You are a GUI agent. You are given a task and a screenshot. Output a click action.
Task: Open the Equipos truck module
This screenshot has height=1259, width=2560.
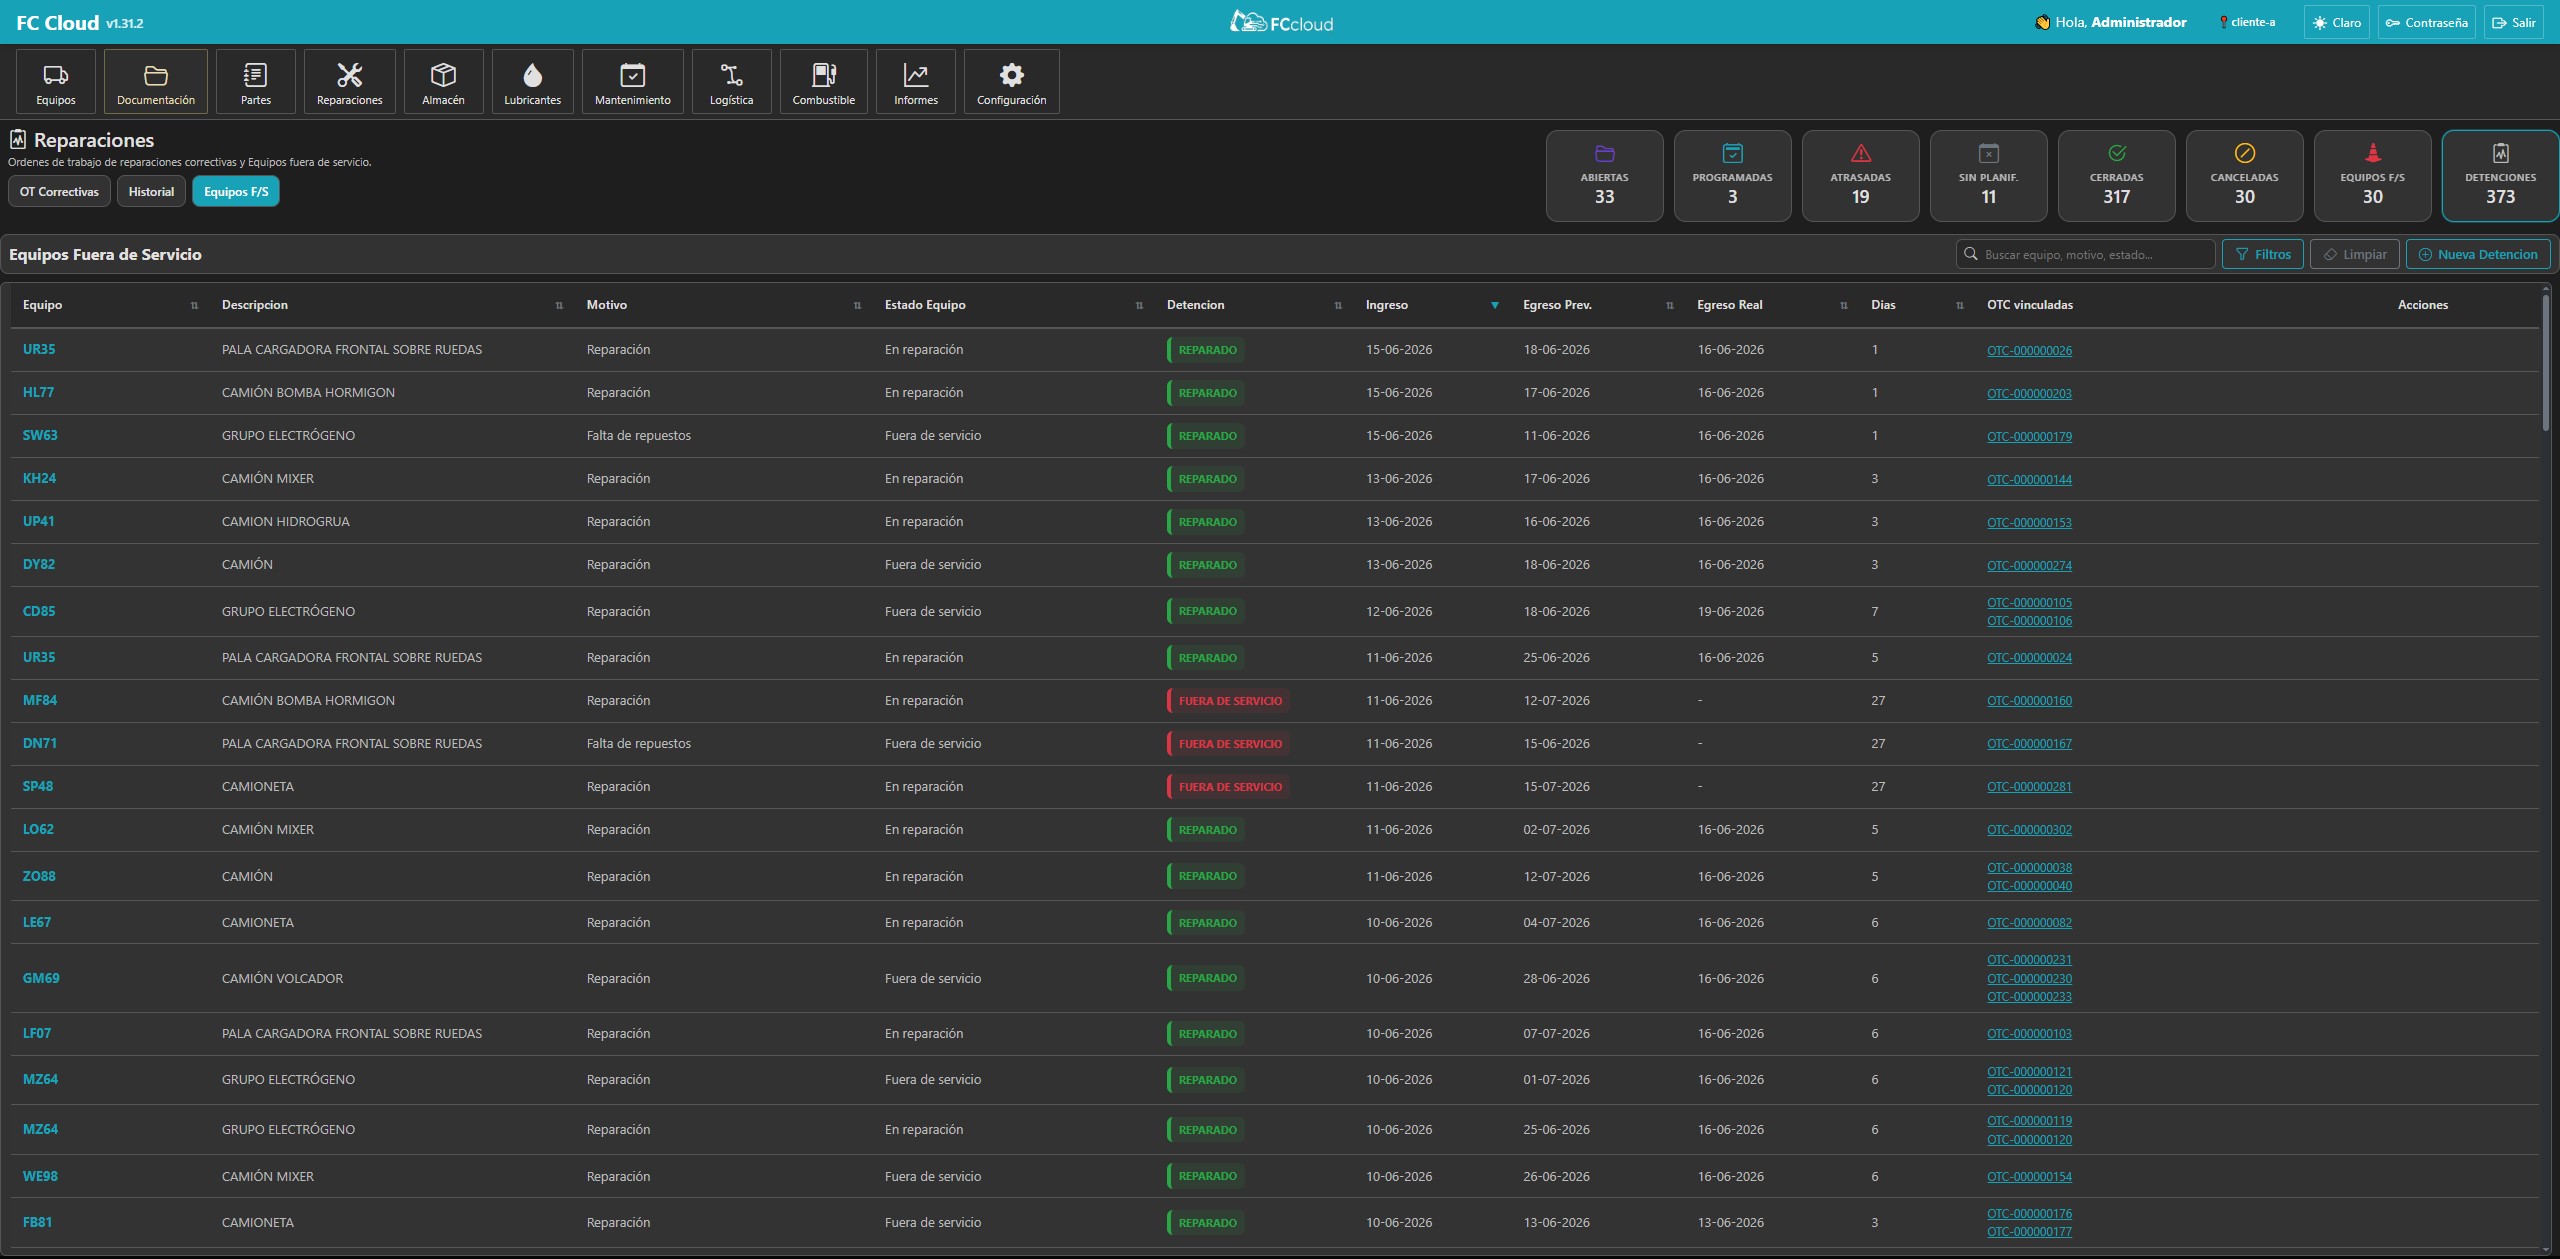click(56, 82)
